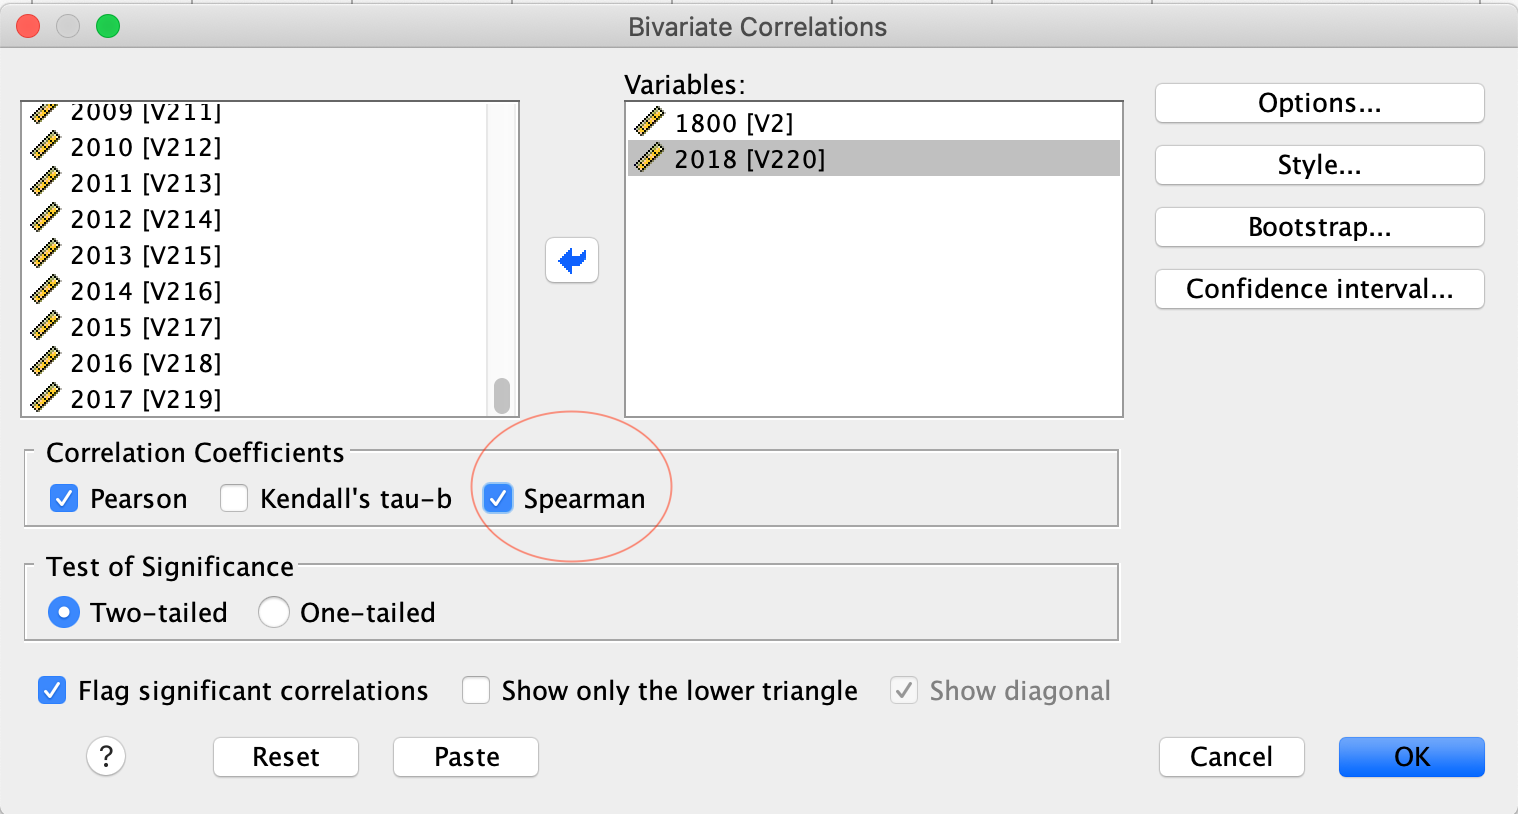Uncheck the Pearson correlation checkbox
This screenshot has height=814, width=1518.
coord(64,498)
